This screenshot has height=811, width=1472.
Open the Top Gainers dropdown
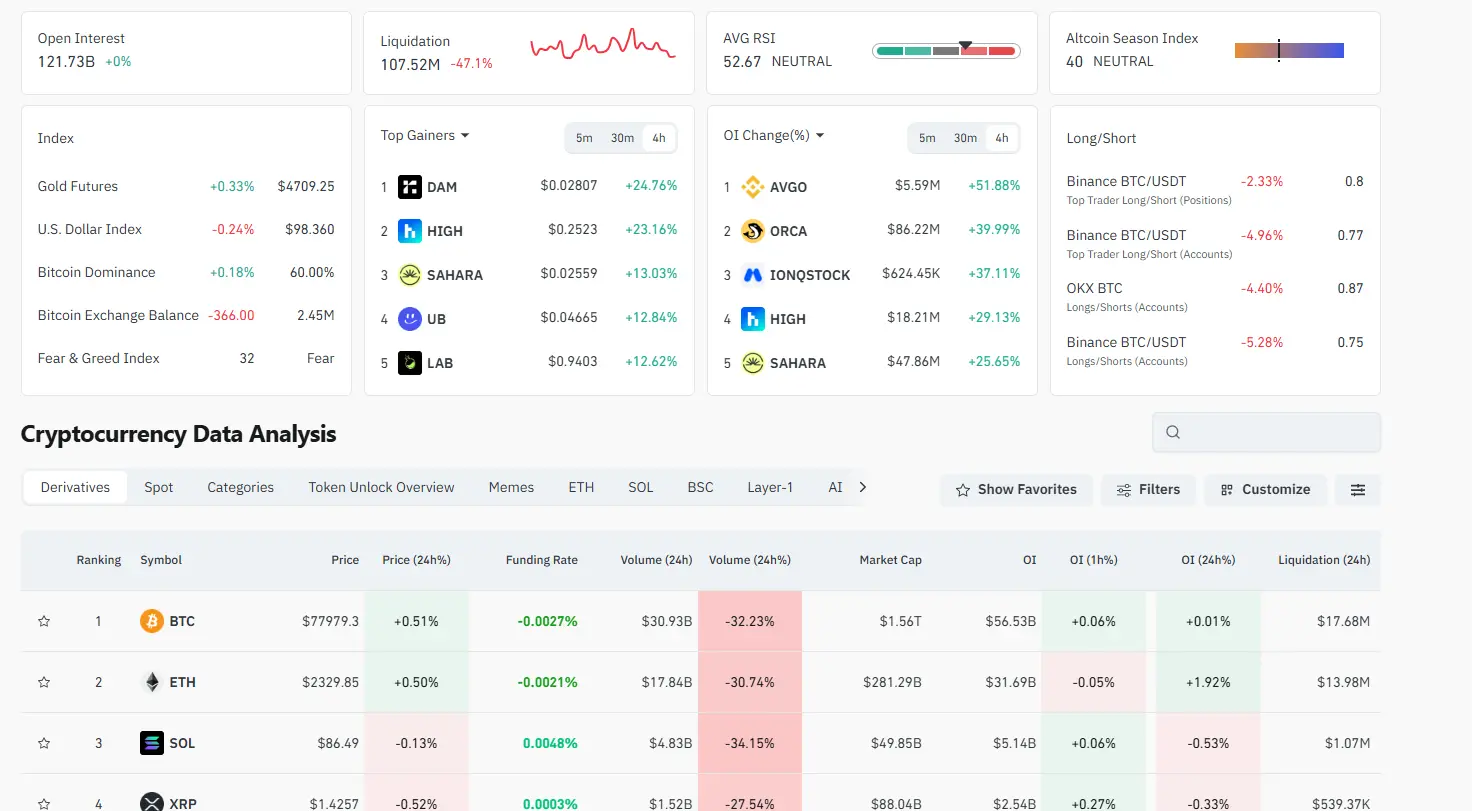click(425, 135)
